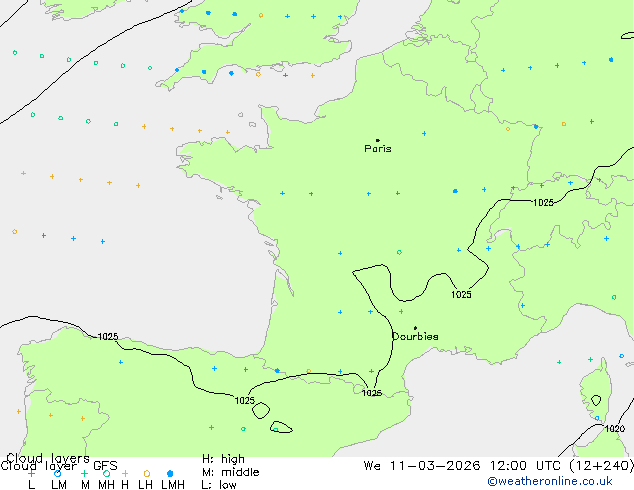The height and width of the screenshot is (490, 634).
Task: Click the 'LMH' legend abbreviation
Action: pyautogui.click(x=173, y=485)
